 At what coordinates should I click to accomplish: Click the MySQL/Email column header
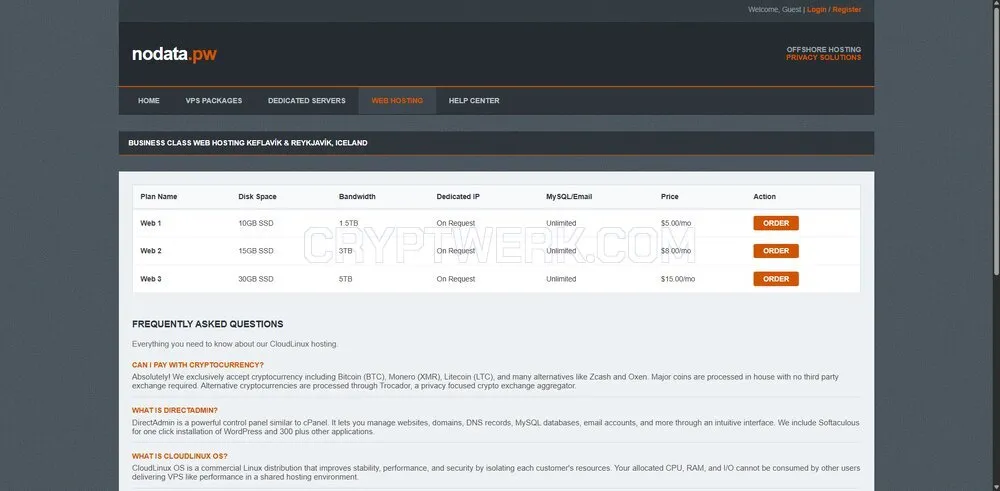pyautogui.click(x=569, y=196)
